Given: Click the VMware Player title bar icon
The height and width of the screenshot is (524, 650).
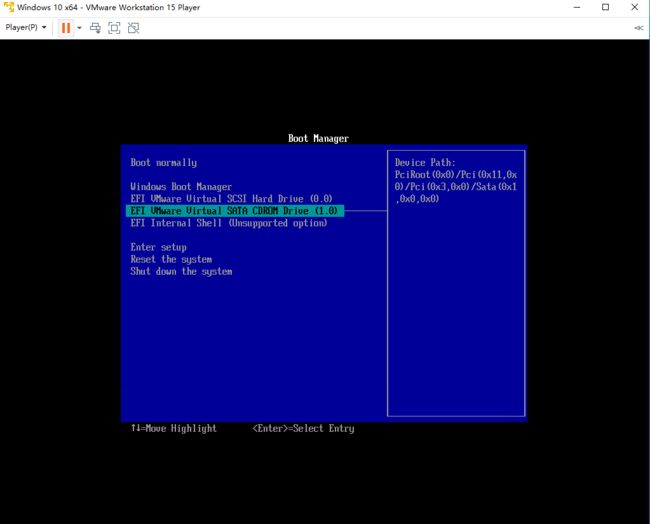Looking at the screenshot, I should (x=8, y=7).
